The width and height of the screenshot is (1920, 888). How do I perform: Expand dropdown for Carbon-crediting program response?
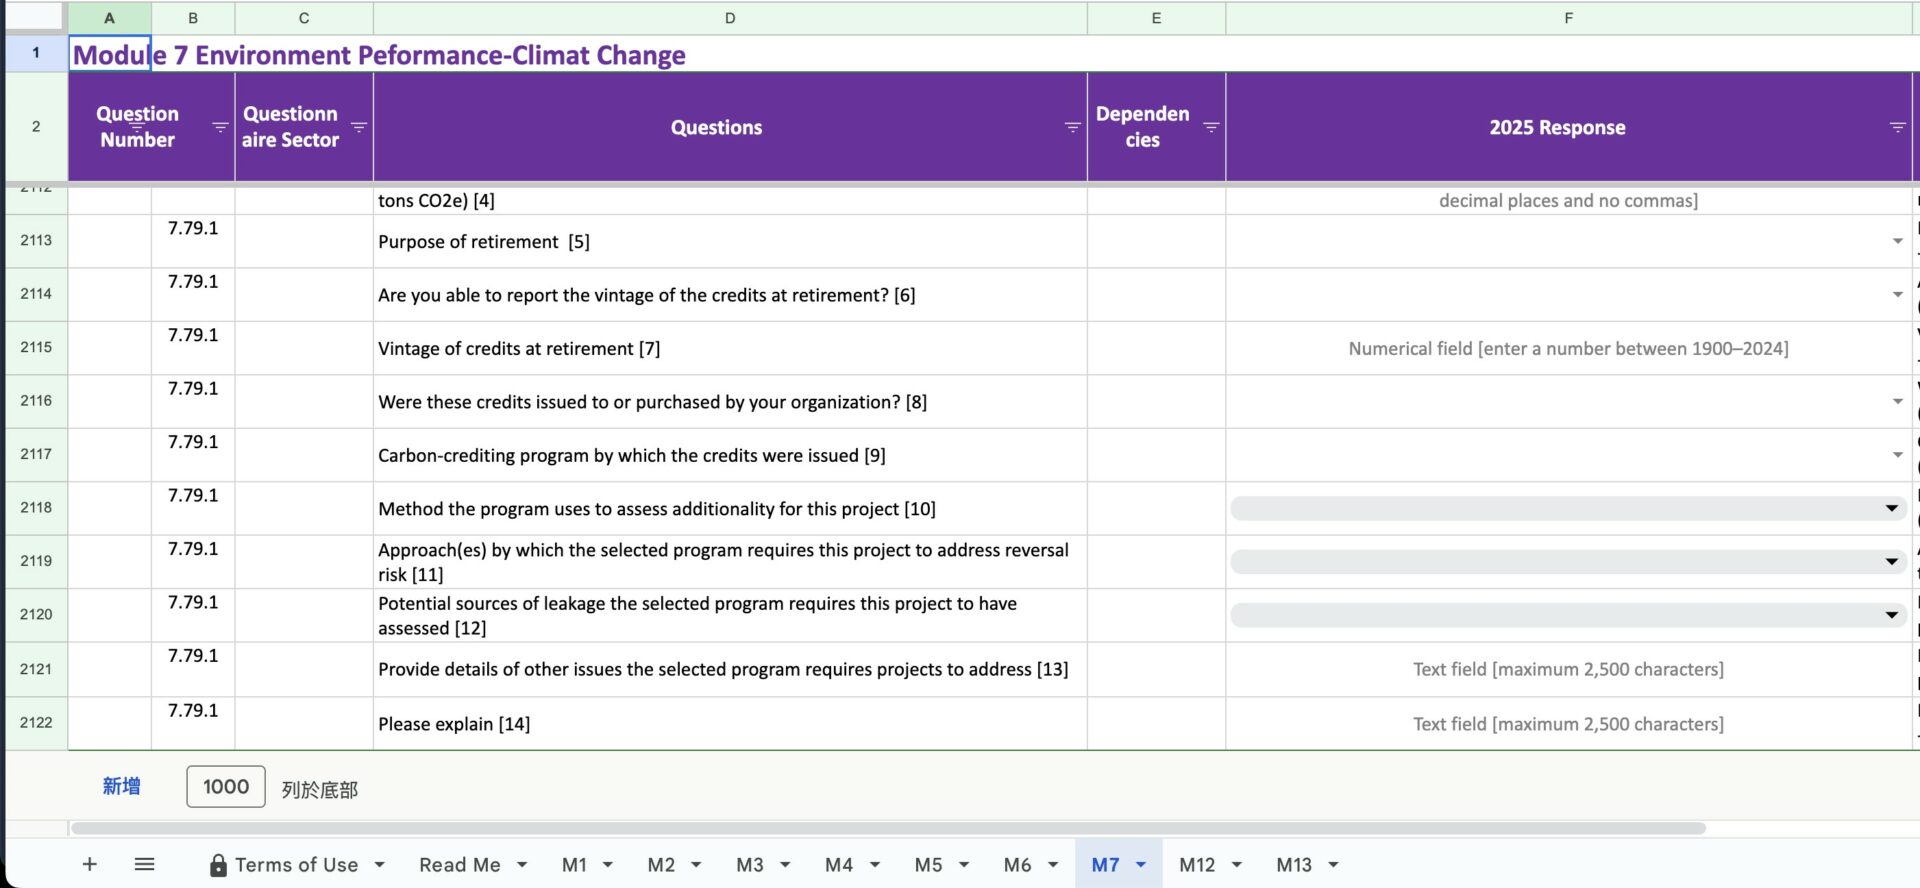click(1897, 455)
